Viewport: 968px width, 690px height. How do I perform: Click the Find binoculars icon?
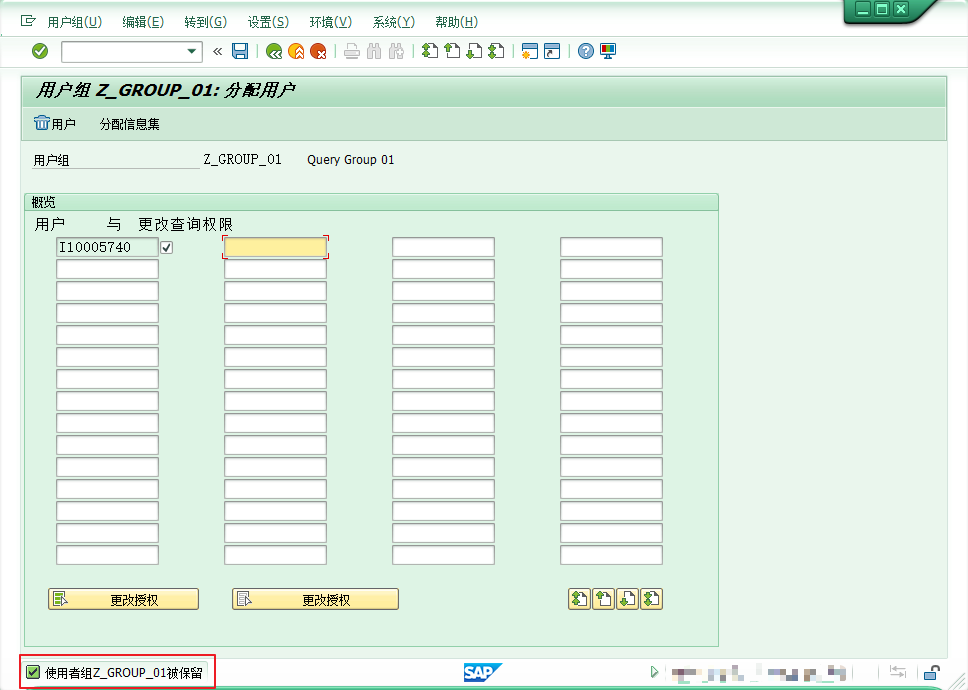[374, 51]
